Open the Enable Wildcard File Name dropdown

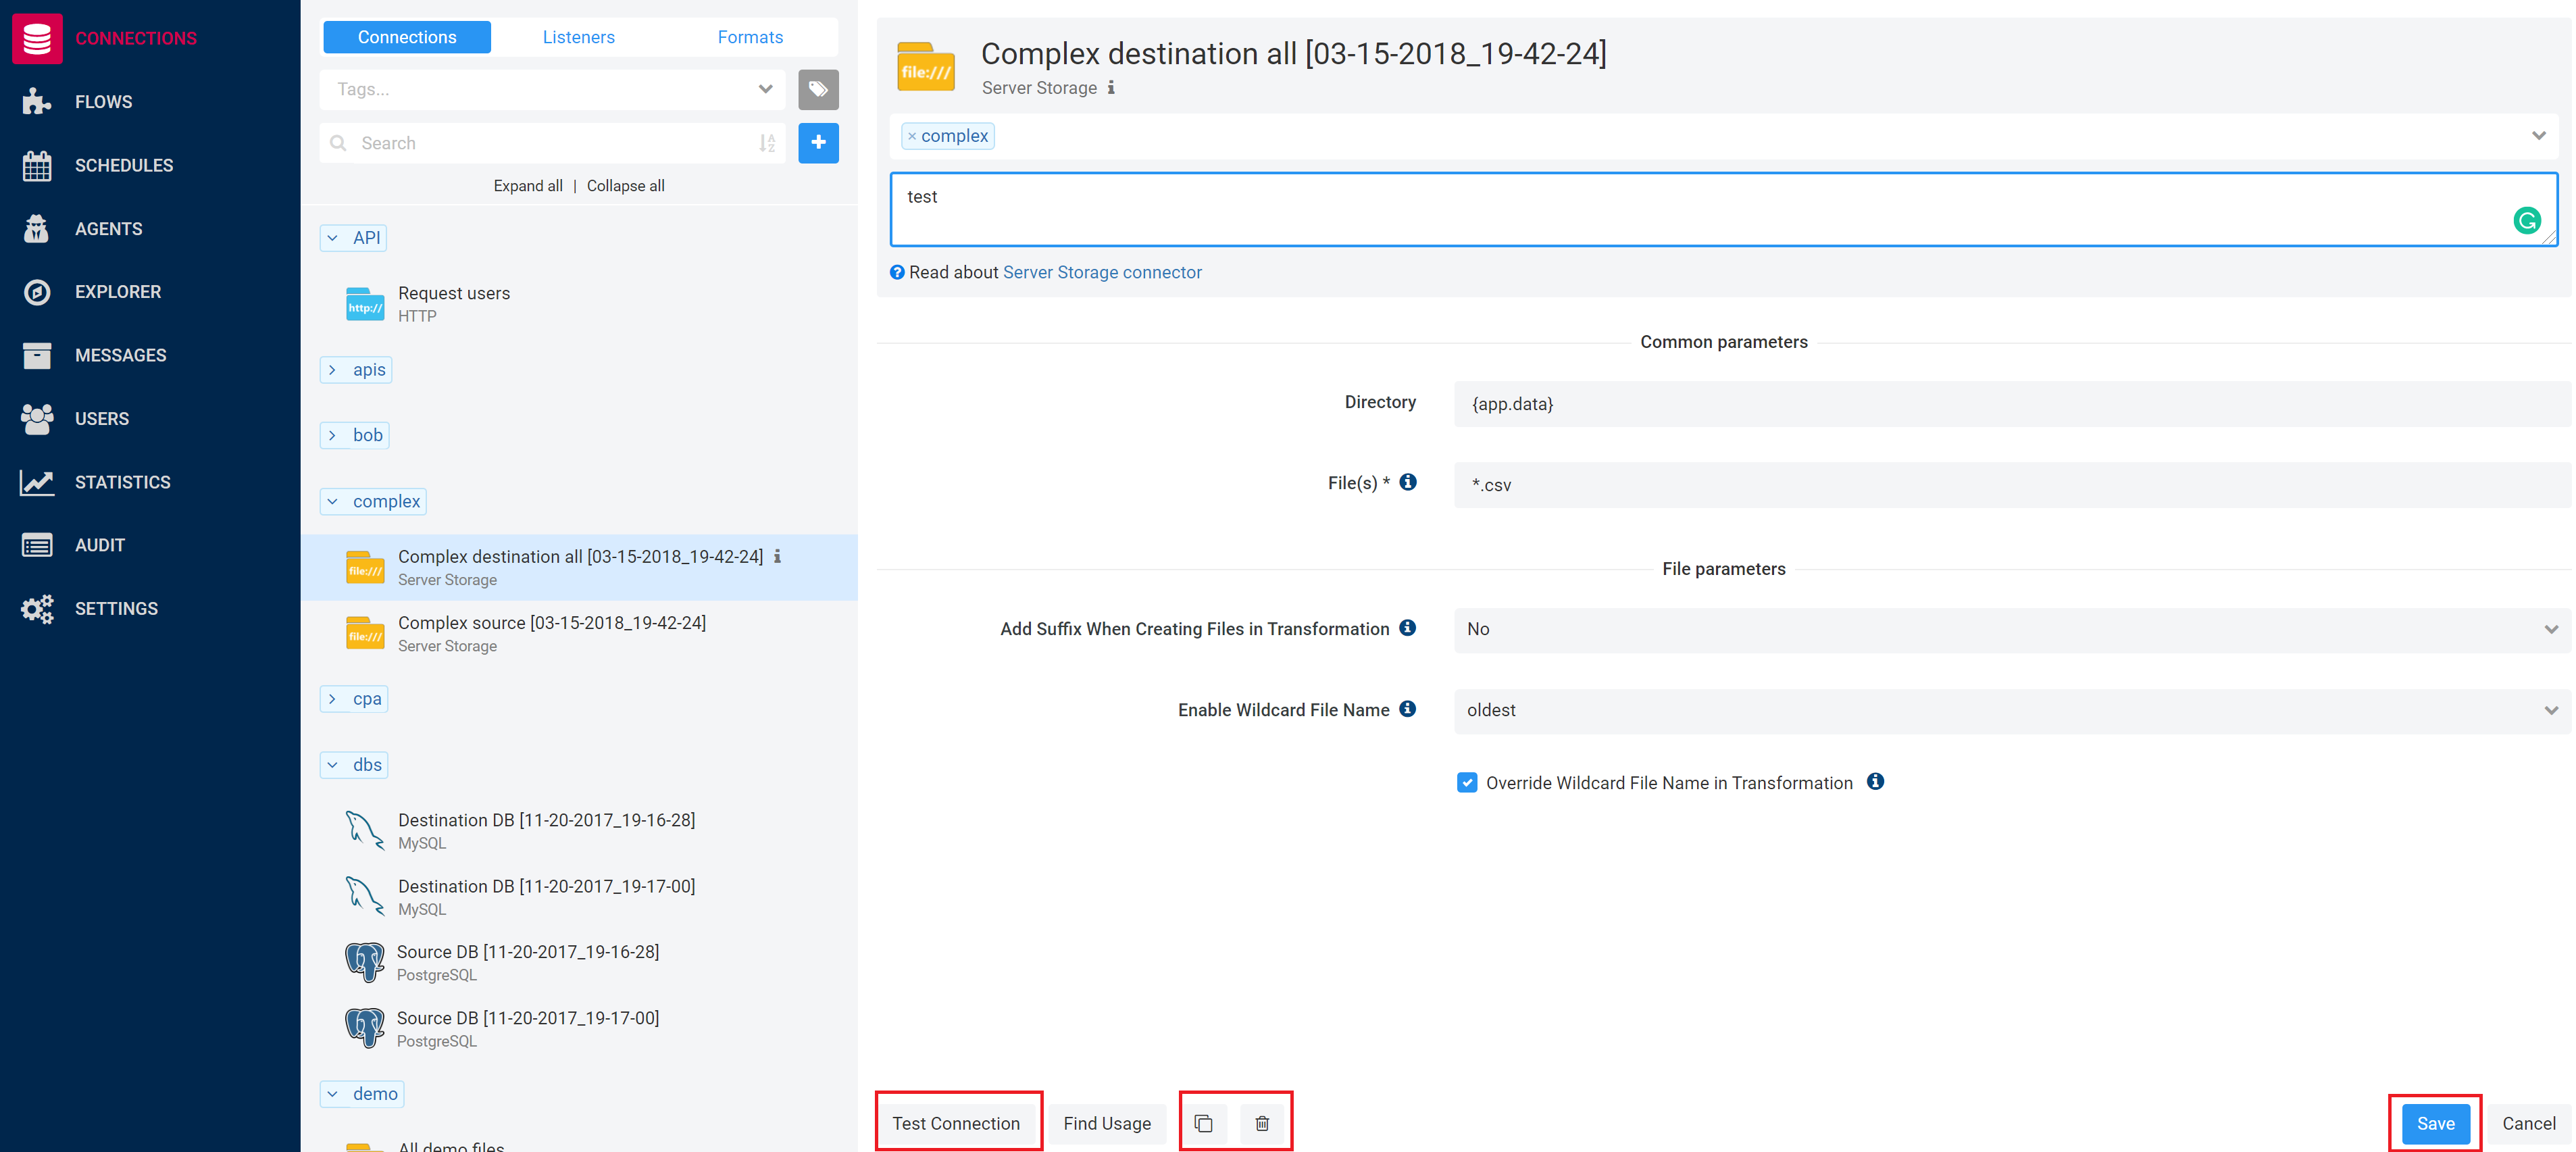(x=2011, y=710)
